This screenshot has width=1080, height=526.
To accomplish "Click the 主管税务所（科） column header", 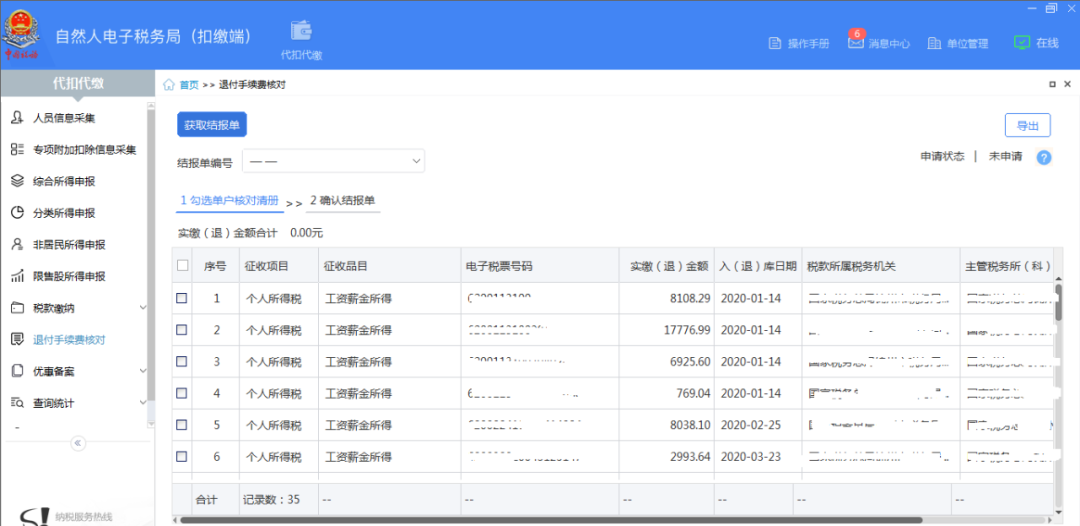I will pos(1008,265).
